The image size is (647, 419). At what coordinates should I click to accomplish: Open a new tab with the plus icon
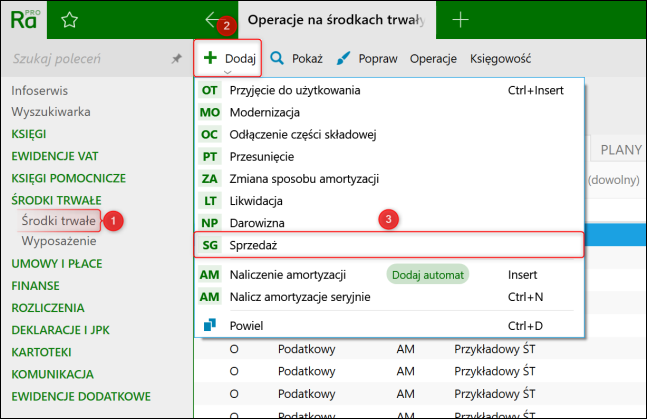(x=460, y=19)
